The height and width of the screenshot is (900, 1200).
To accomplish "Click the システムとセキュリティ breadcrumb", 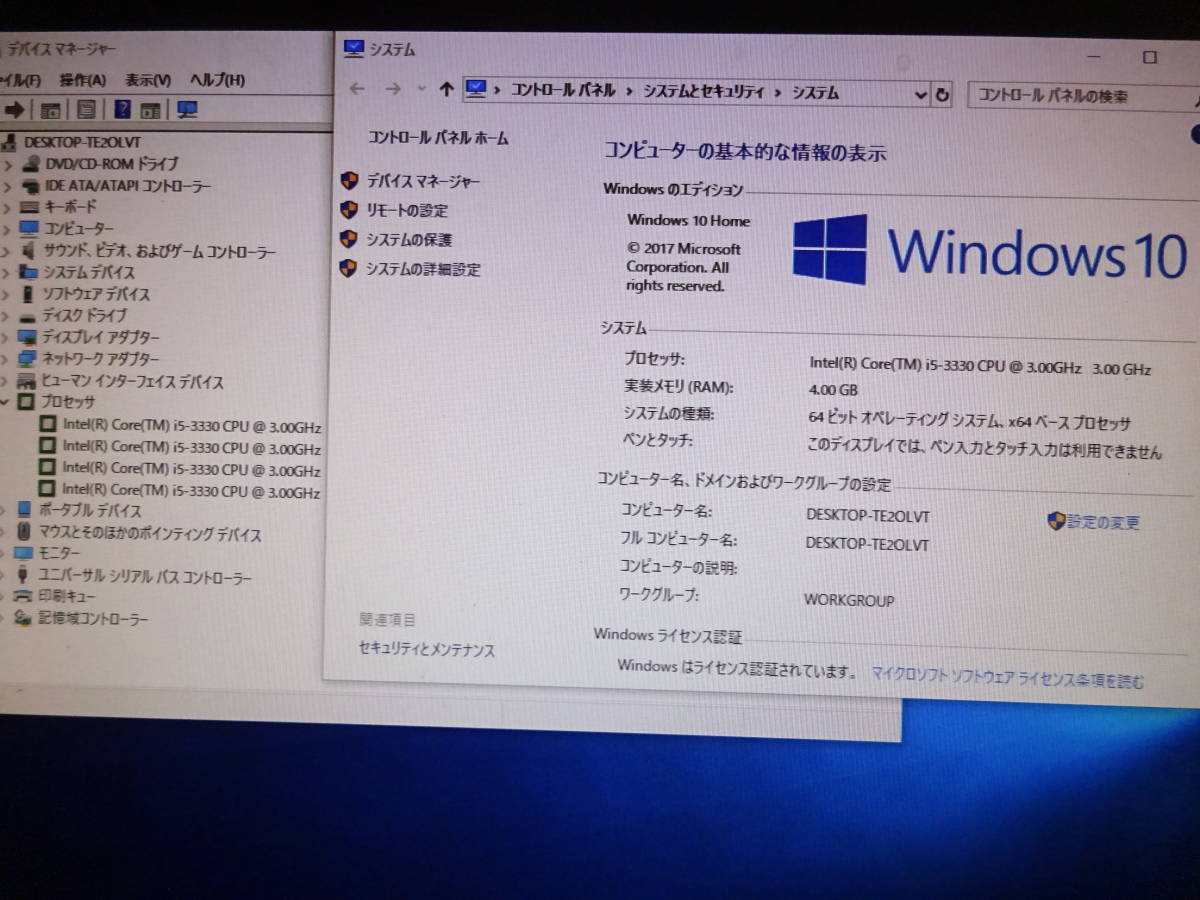I will coord(703,91).
